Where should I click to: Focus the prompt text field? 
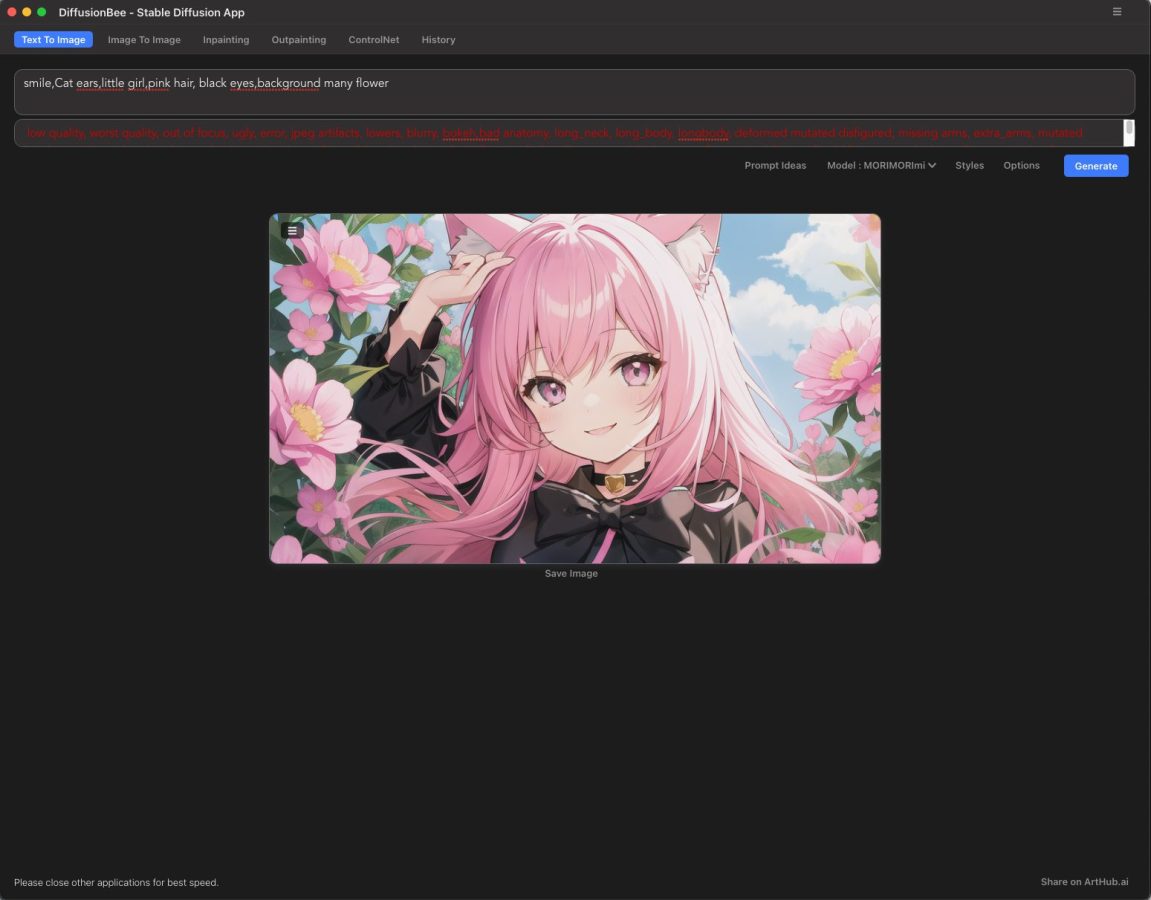click(574, 92)
